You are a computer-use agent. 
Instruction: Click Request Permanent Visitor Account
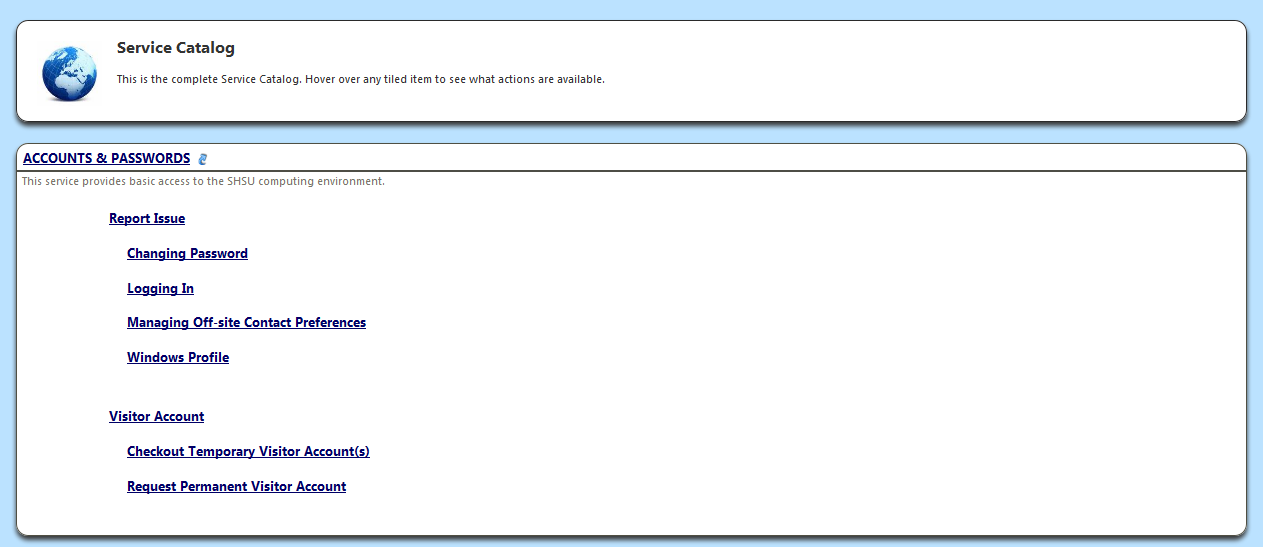(x=236, y=486)
